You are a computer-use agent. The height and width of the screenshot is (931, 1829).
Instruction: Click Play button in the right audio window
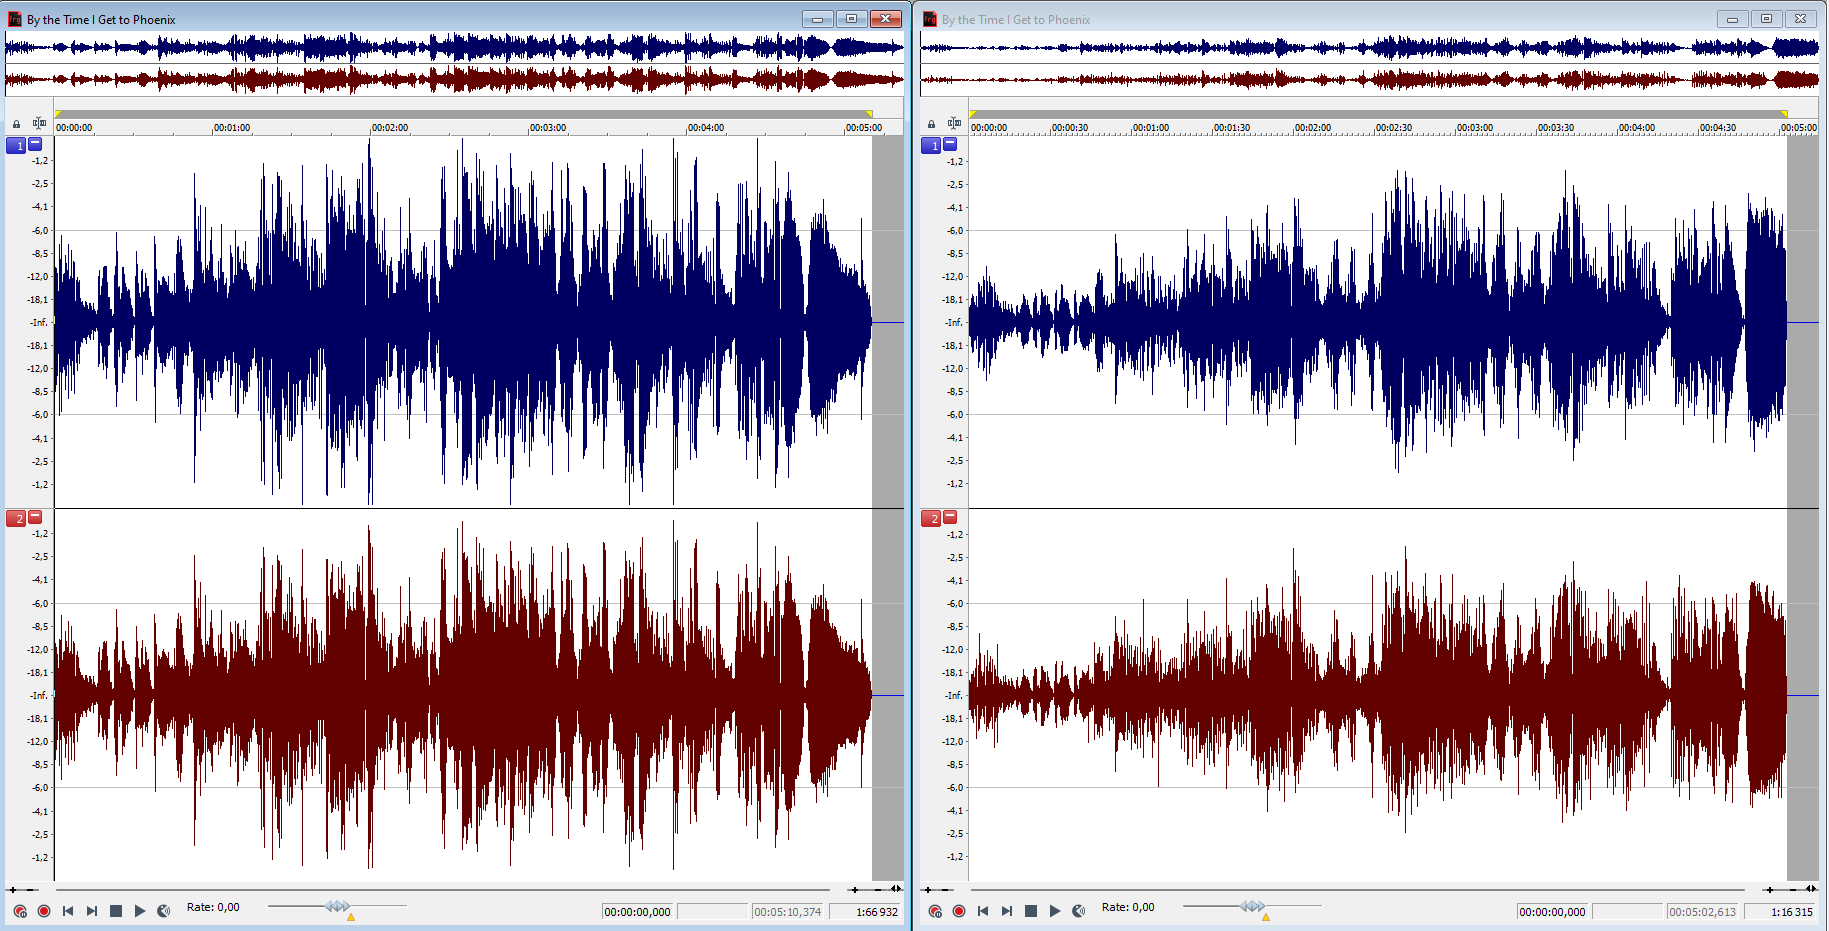(x=1055, y=911)
